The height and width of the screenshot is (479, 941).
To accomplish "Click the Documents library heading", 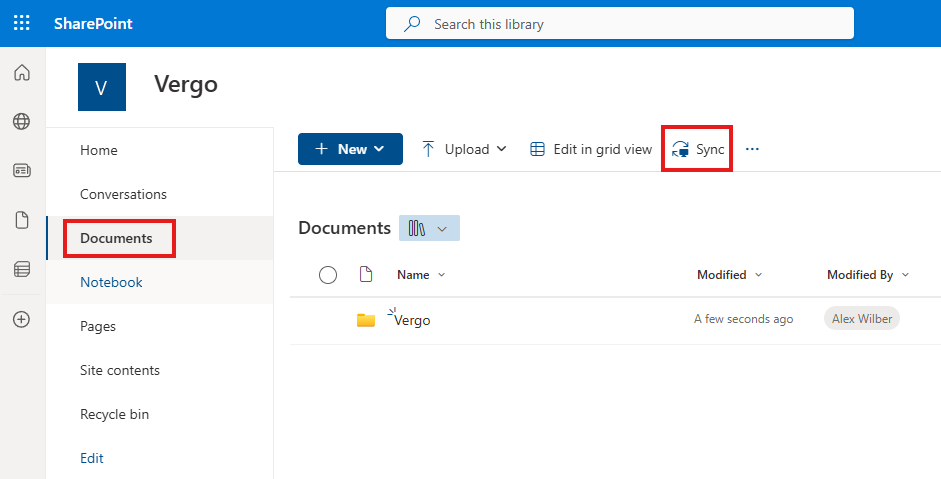I will 344,228.
